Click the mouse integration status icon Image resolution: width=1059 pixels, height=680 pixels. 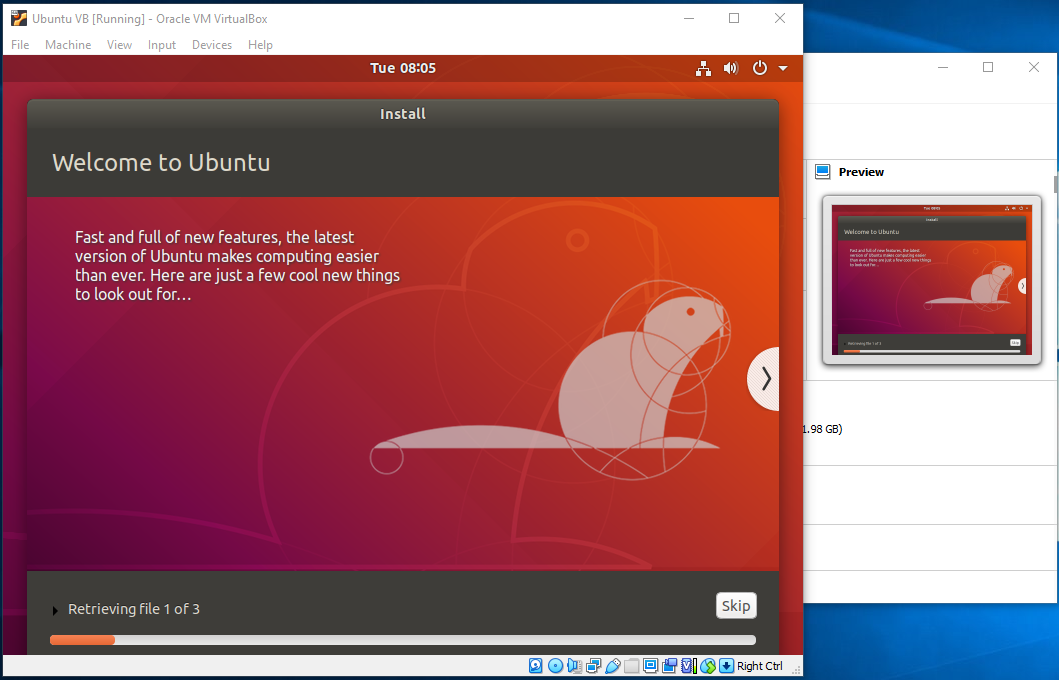(x=708, y=666)
